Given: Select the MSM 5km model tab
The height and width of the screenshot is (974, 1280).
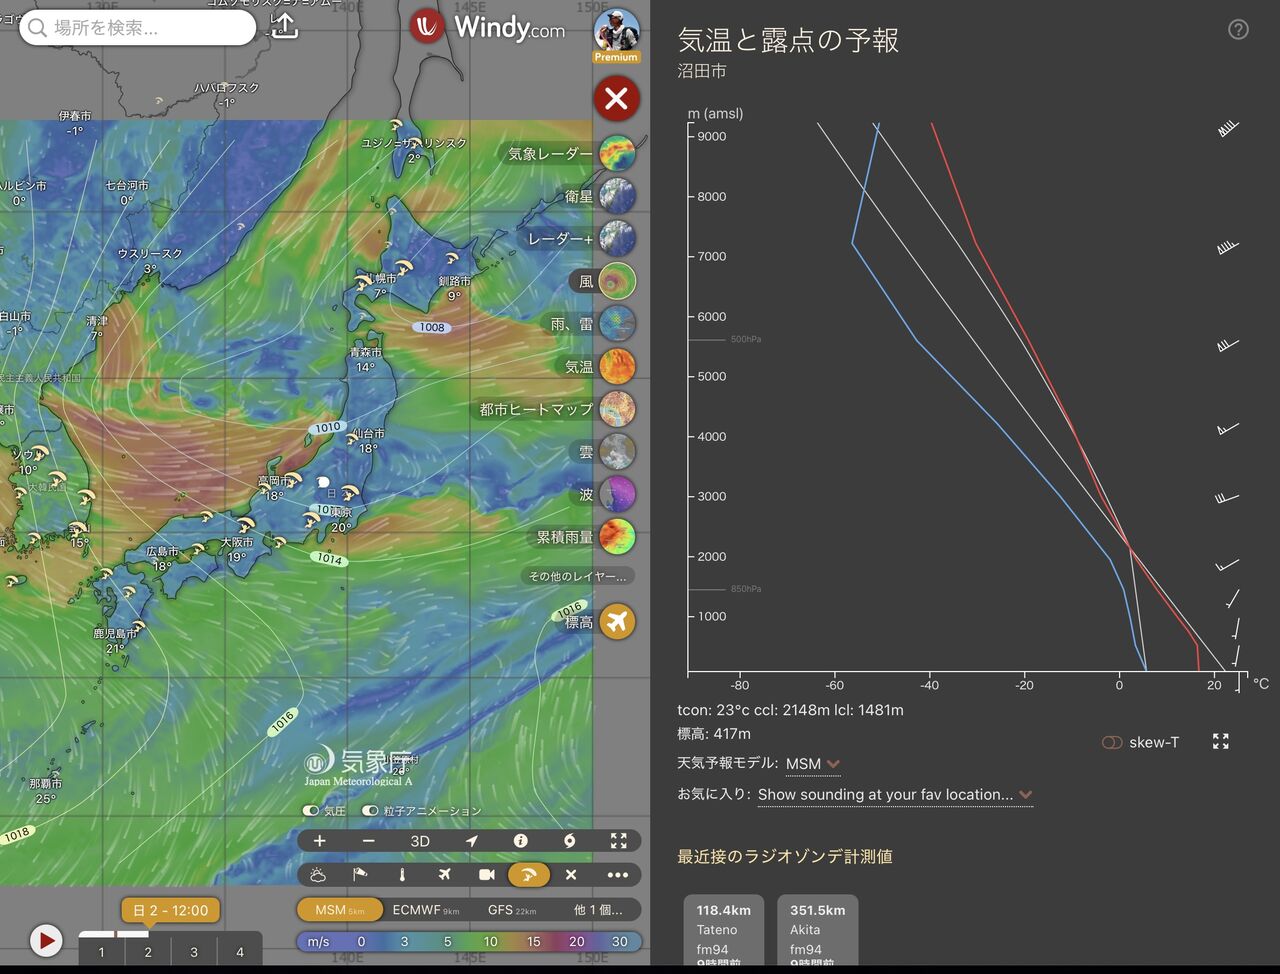Looking at the screenshot, I should pos(340,910).
